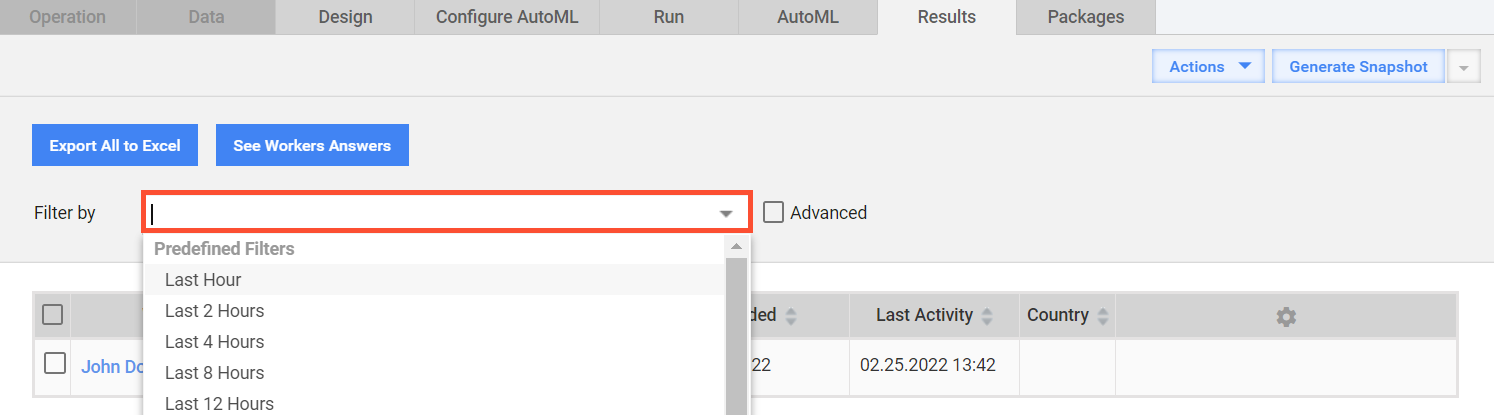Click the scrollbar up arrow in the filter list
Image resolution: width=1494 pixels, height=415 pixels.
pos(736,246)
